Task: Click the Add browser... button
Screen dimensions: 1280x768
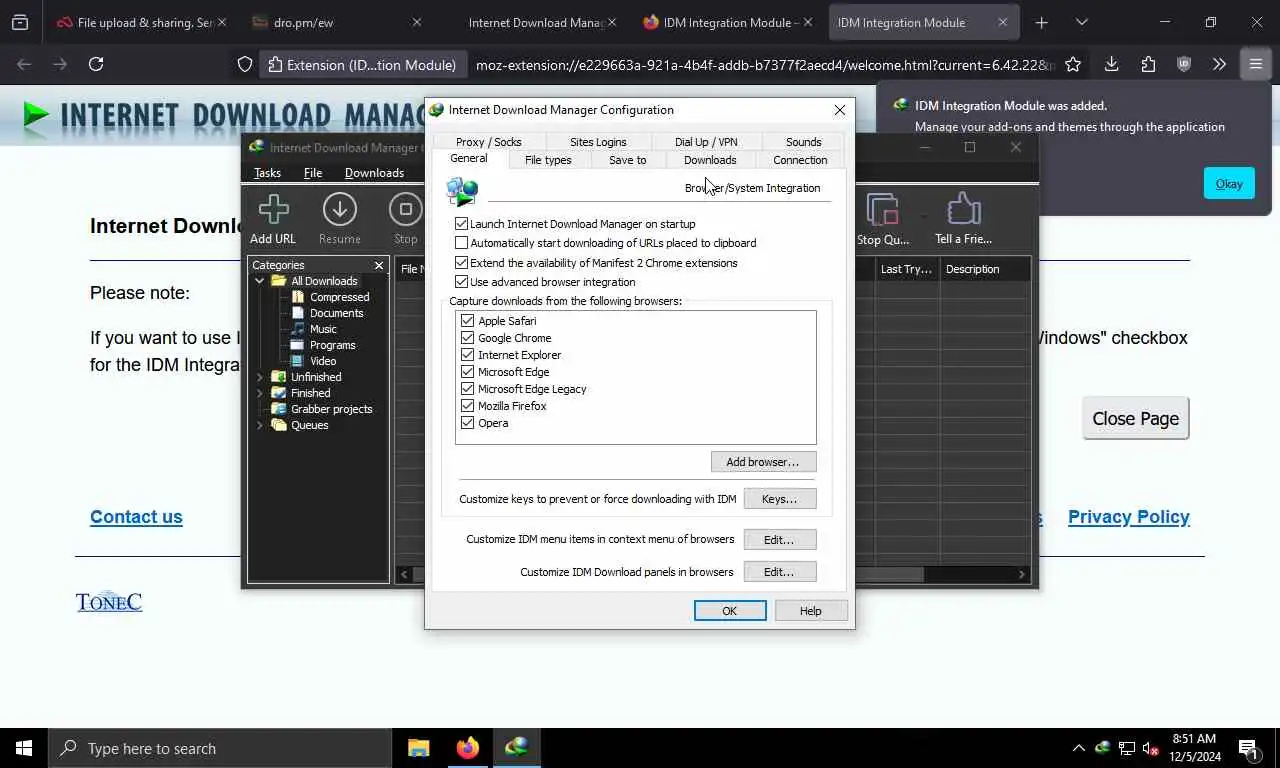Action: coord(764,462)
